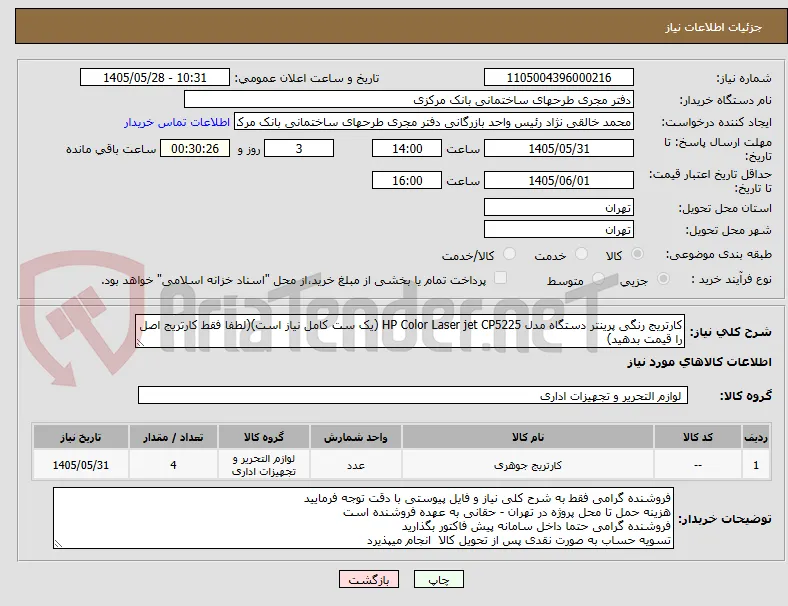Click the کارتریج جوهری item name cell
Viewport: 788px width, 606px height.
coord(528,465)
